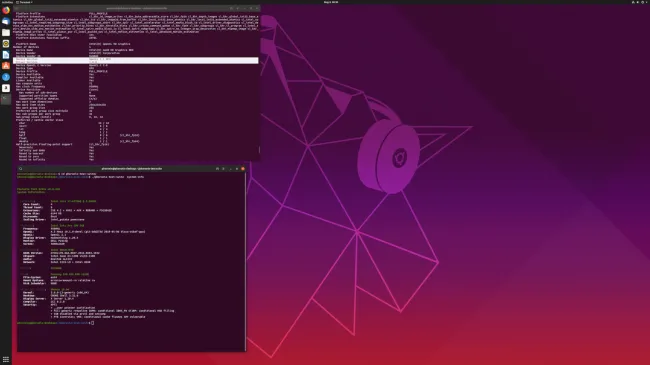Close the lower terminal window
This screenshot has height=365, width=650.
tap(243, 169)
